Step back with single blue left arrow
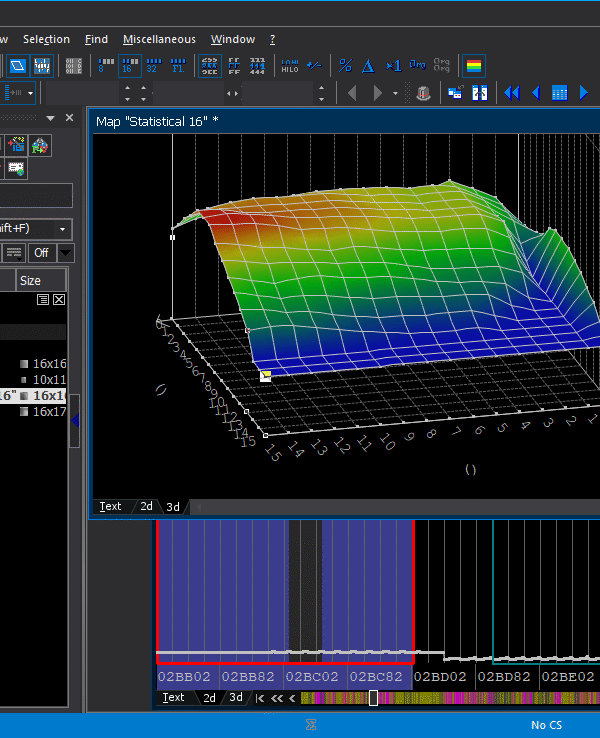Viewport: 600px width, 738px height. (536, 93)
